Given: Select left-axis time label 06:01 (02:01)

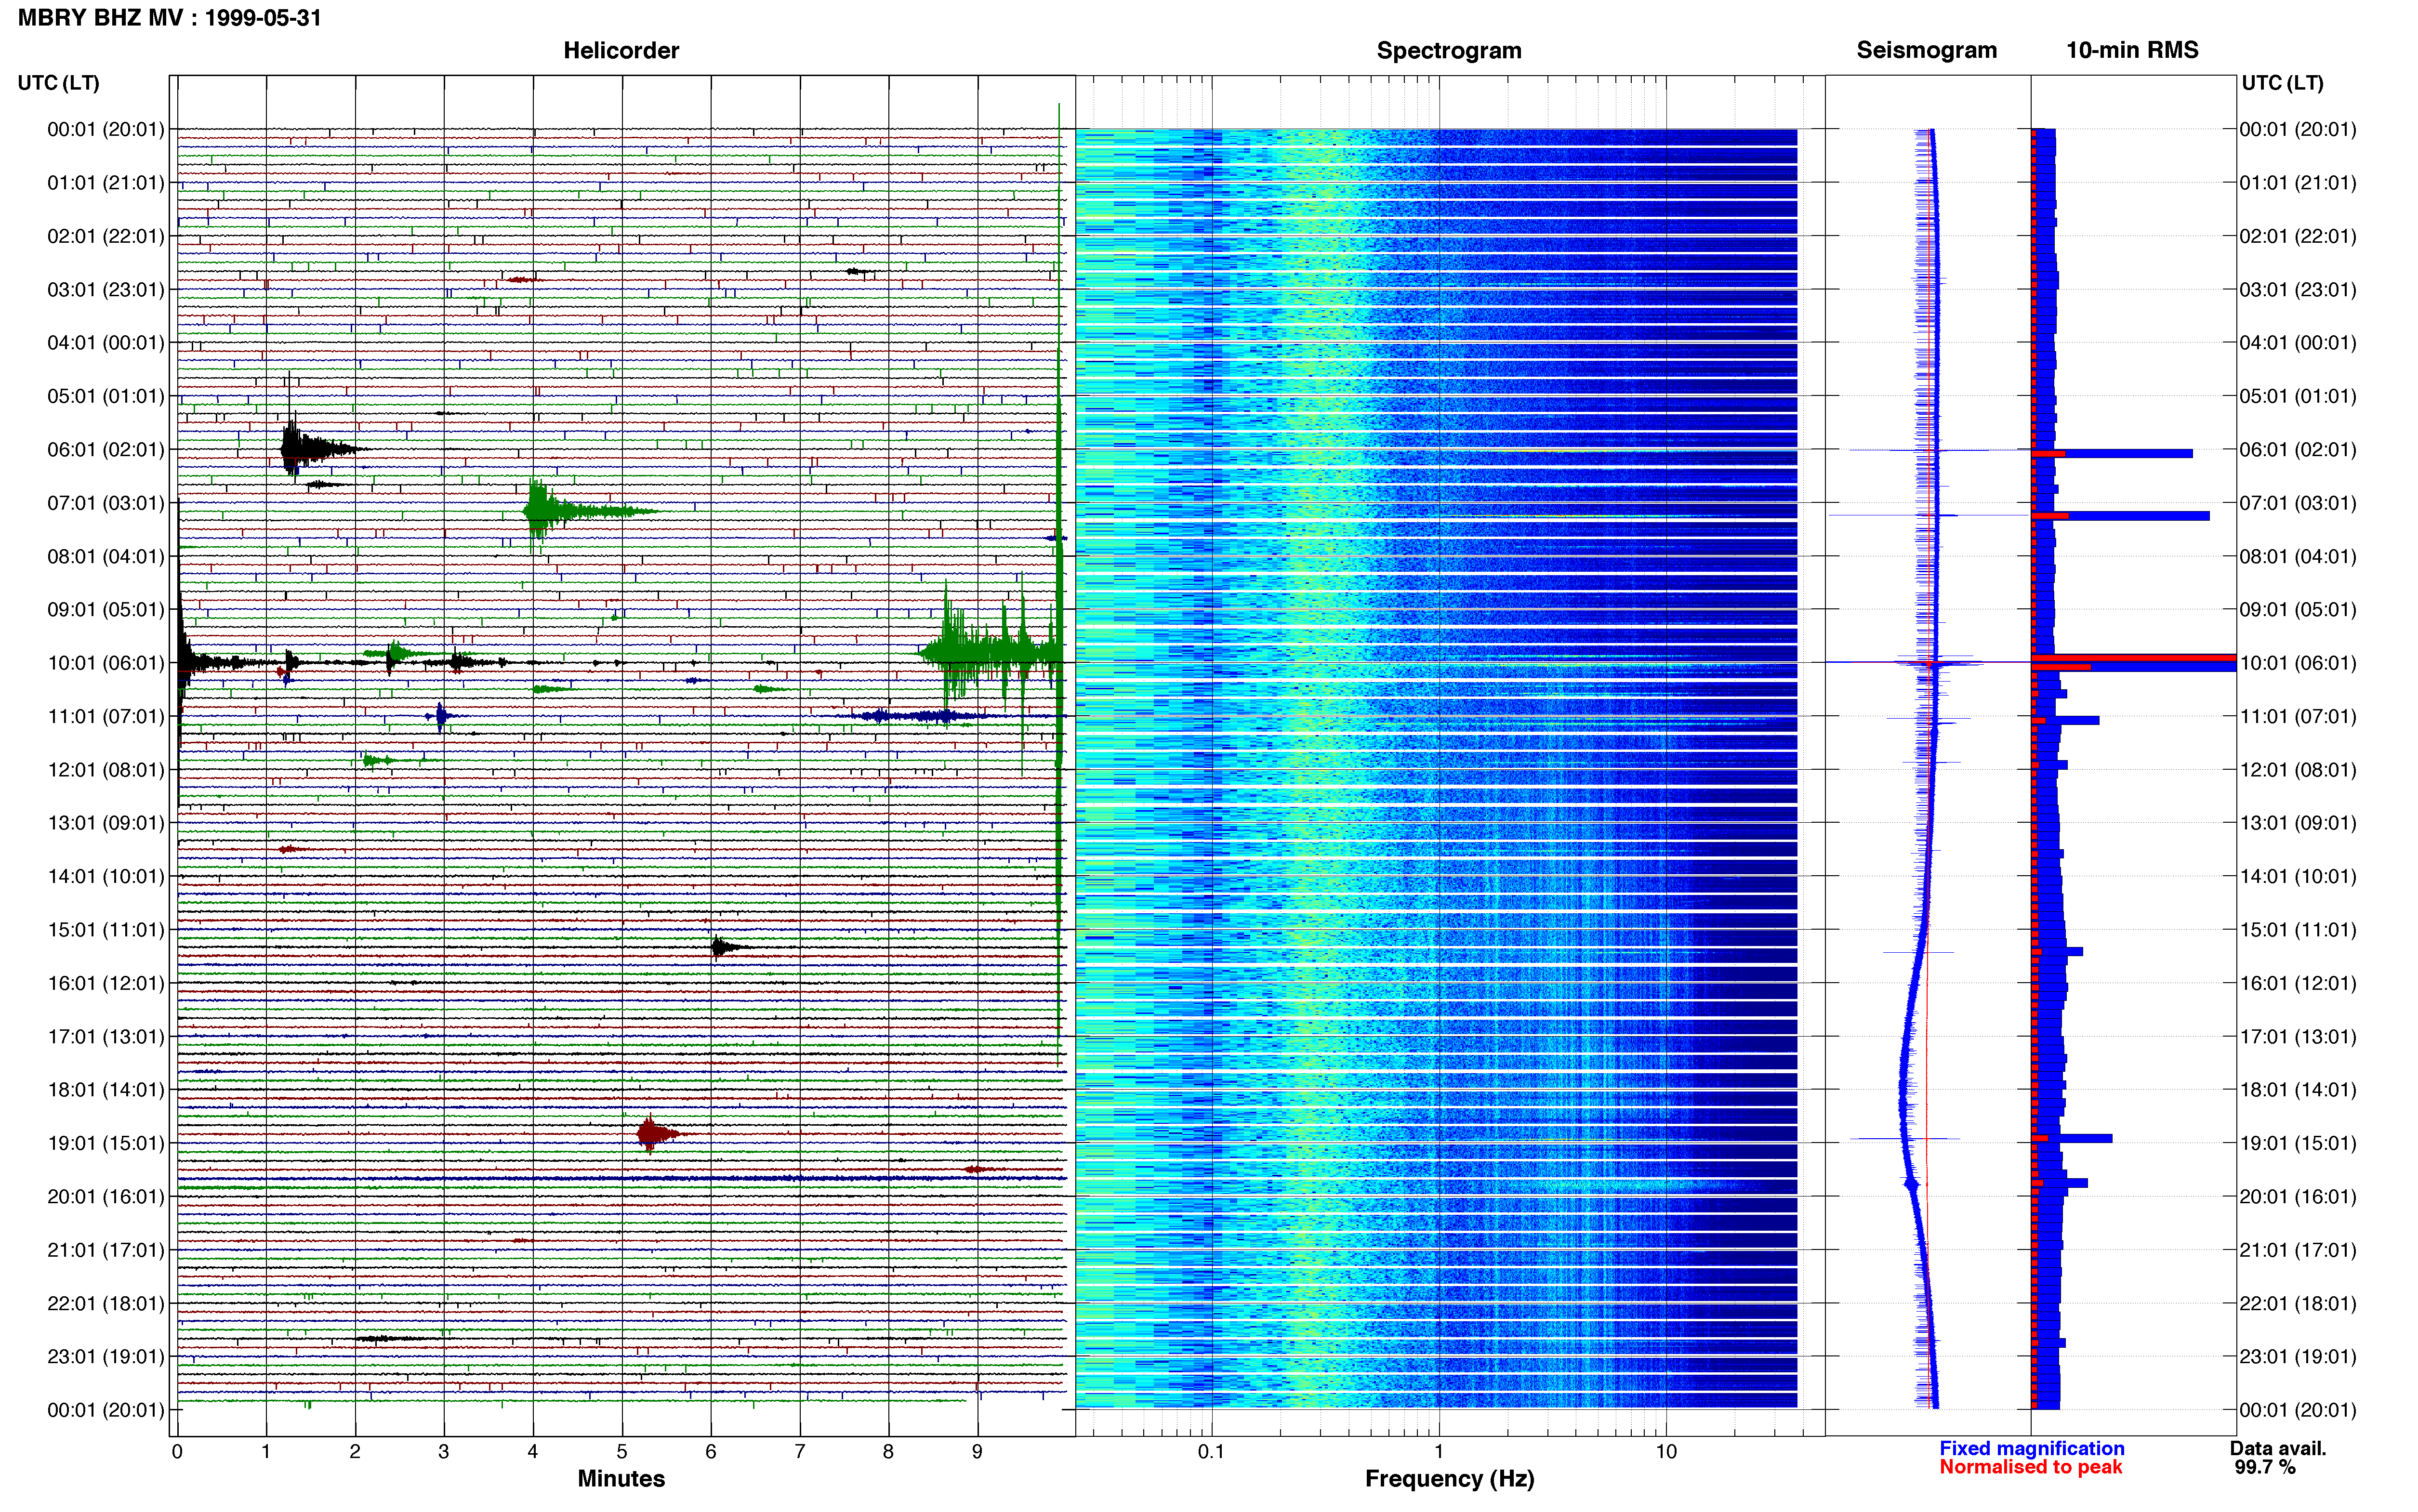Looking at the screenshot, I should (x=106, y=450).
